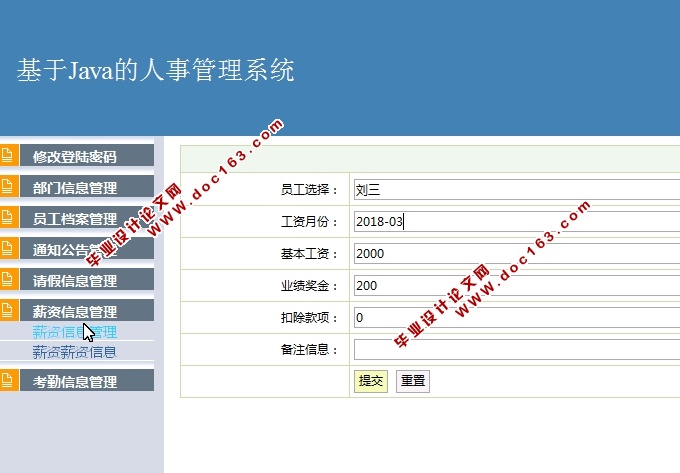
Task: Click the icon beside 修改登陆密码
Action: pos(8,155)
